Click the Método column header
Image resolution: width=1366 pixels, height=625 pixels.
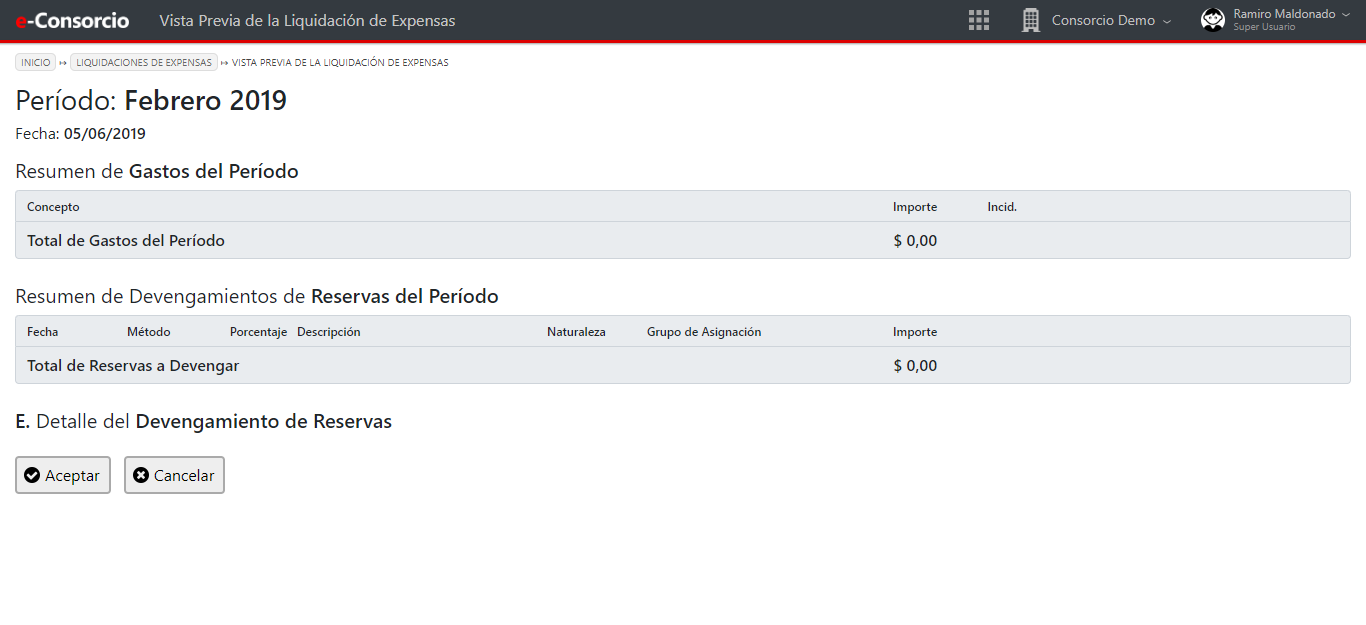coord(148,332)
